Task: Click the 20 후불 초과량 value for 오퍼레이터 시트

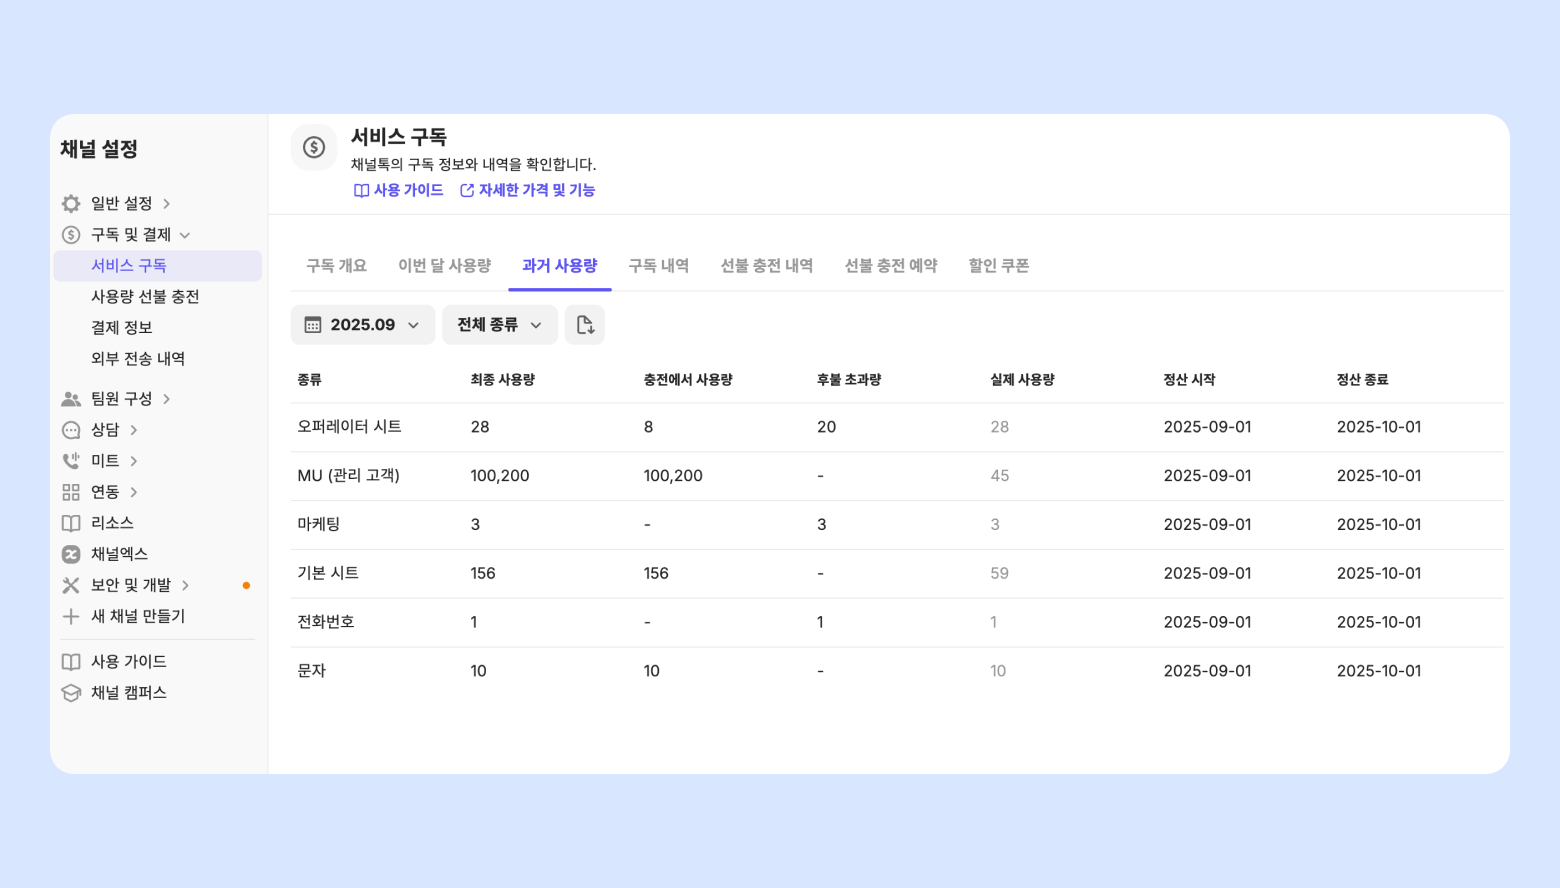Action: (827, 427)
